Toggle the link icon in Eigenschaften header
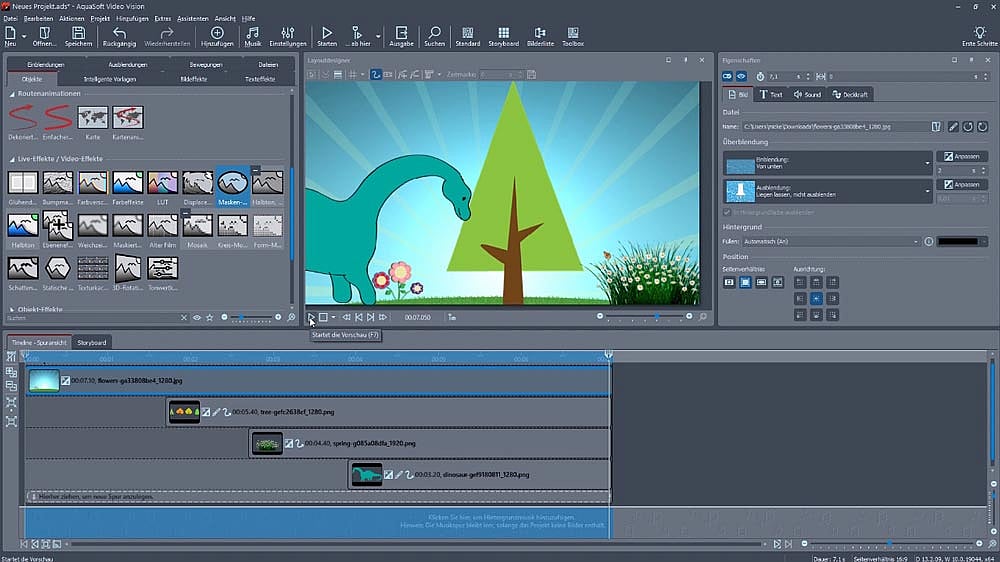Viewport: 1000px width, 562px height. [728, 76]
